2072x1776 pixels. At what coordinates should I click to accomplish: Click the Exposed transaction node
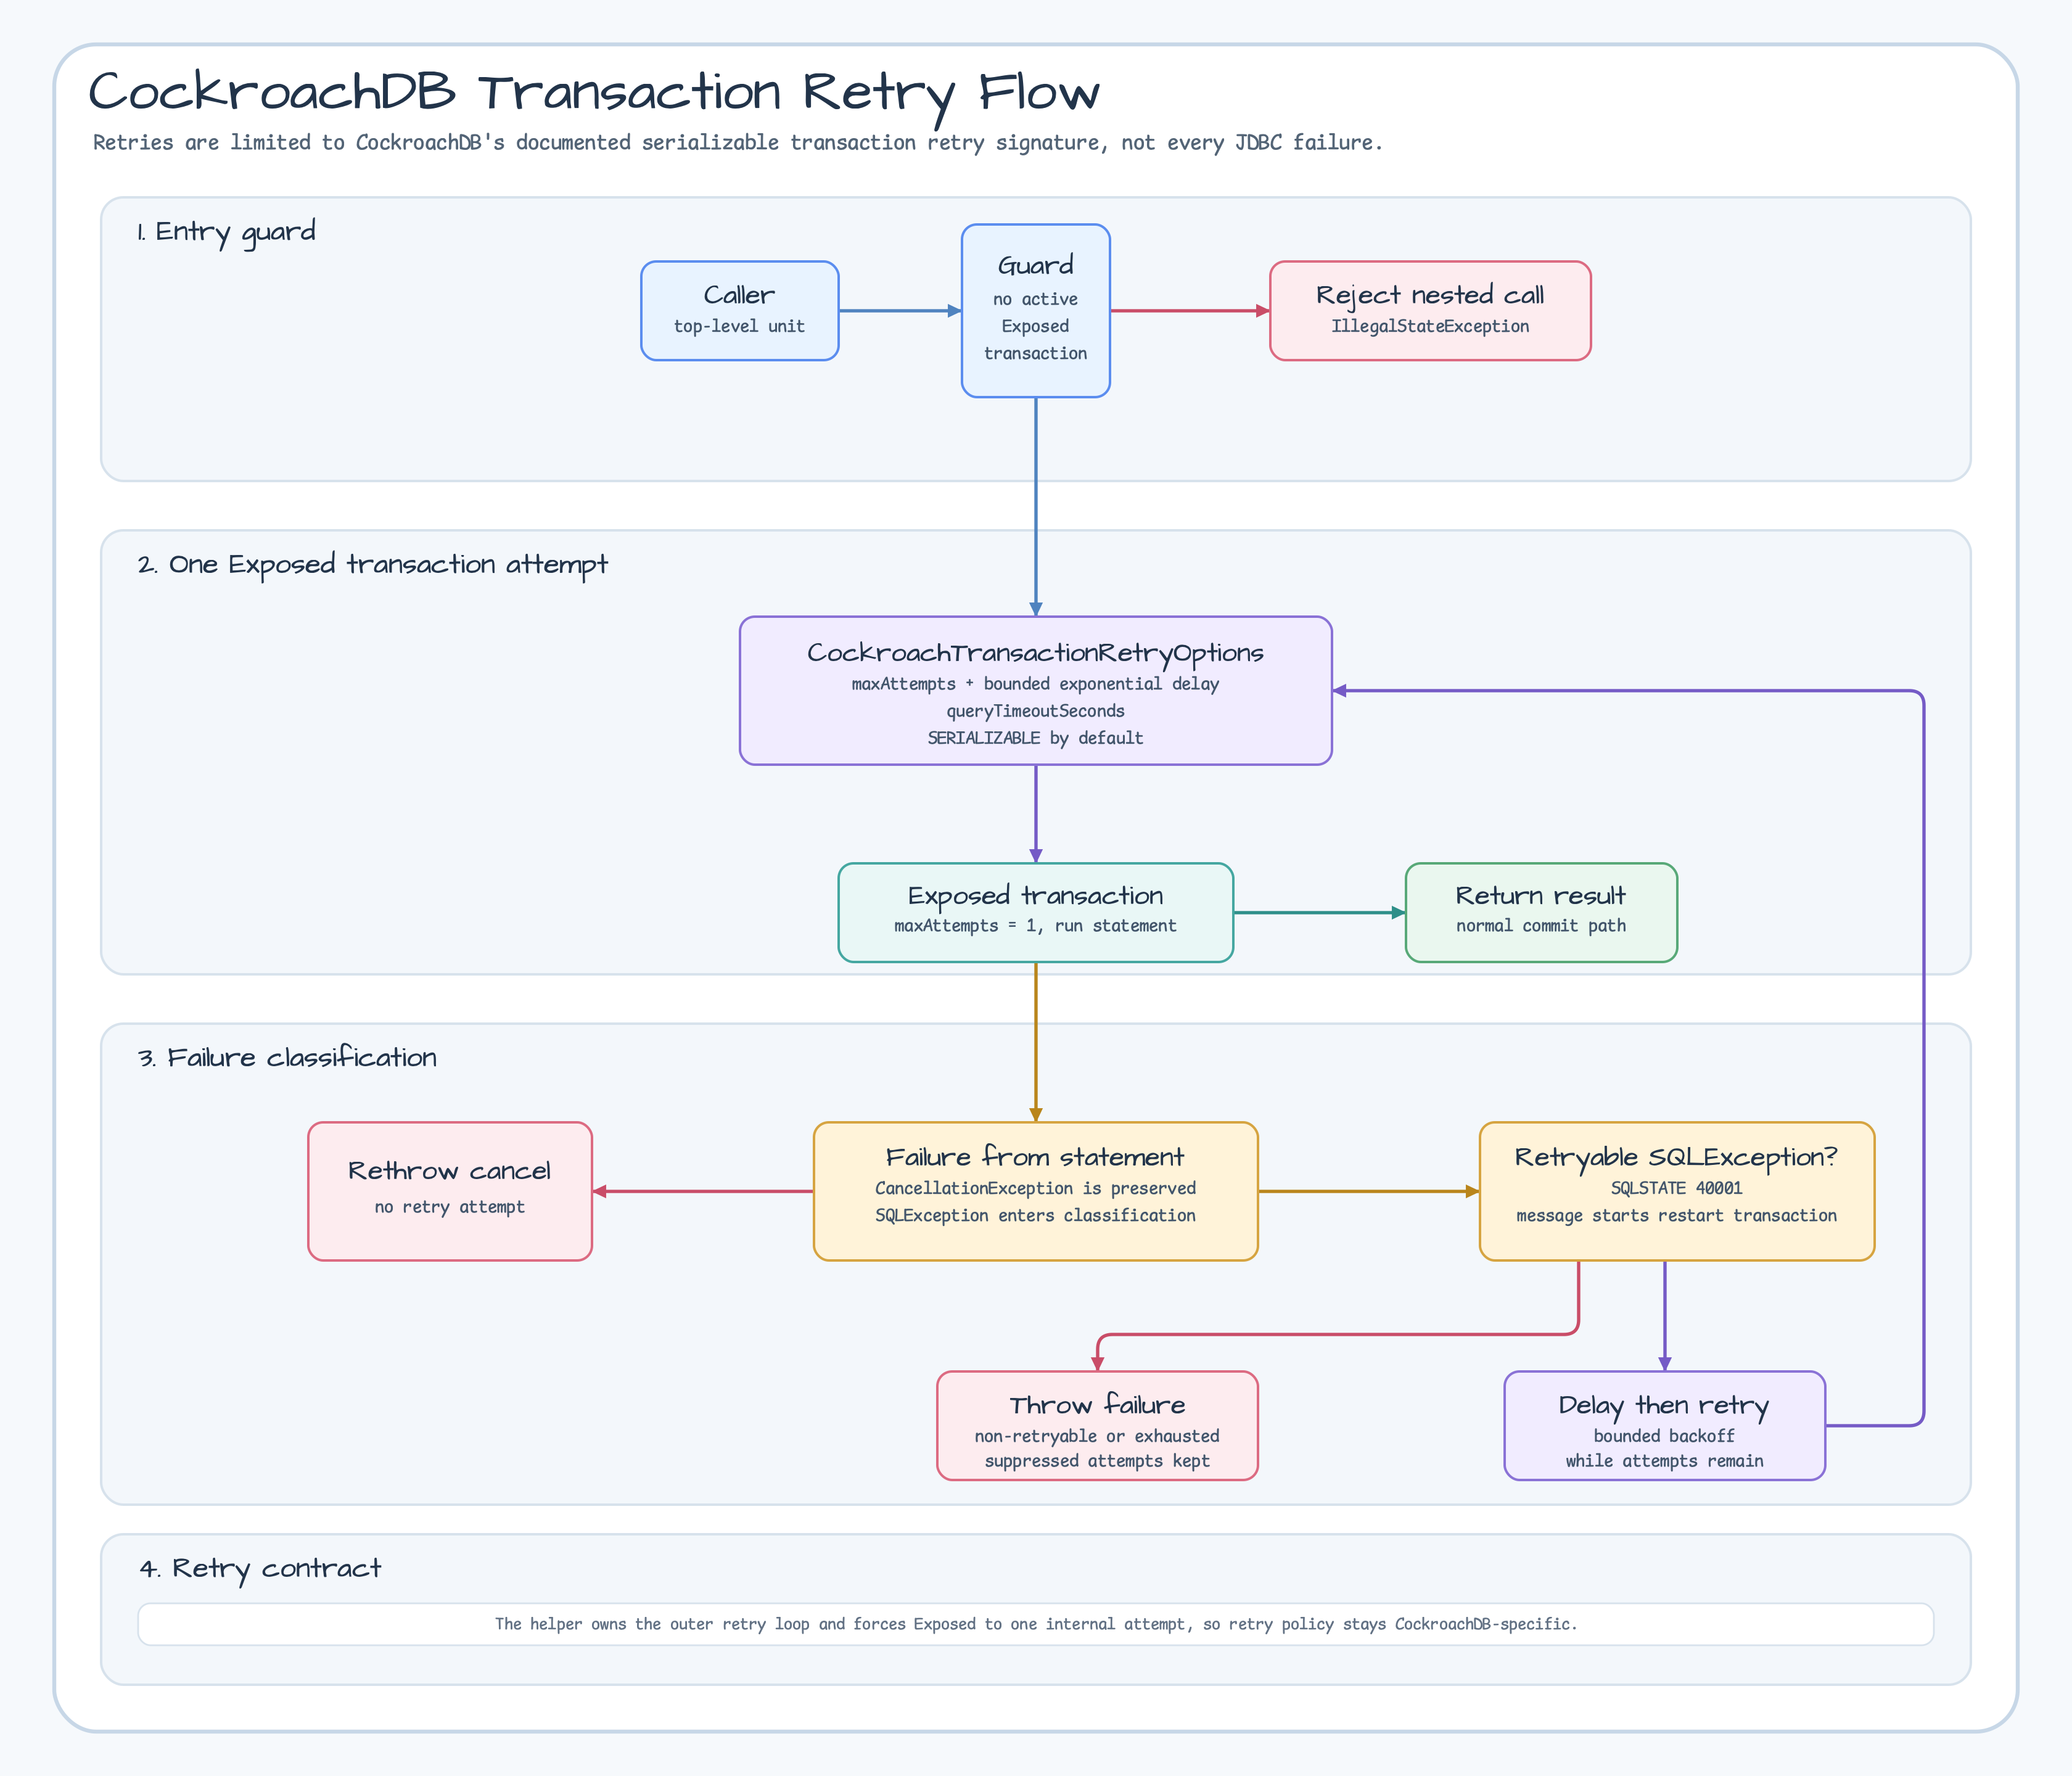1035,913
